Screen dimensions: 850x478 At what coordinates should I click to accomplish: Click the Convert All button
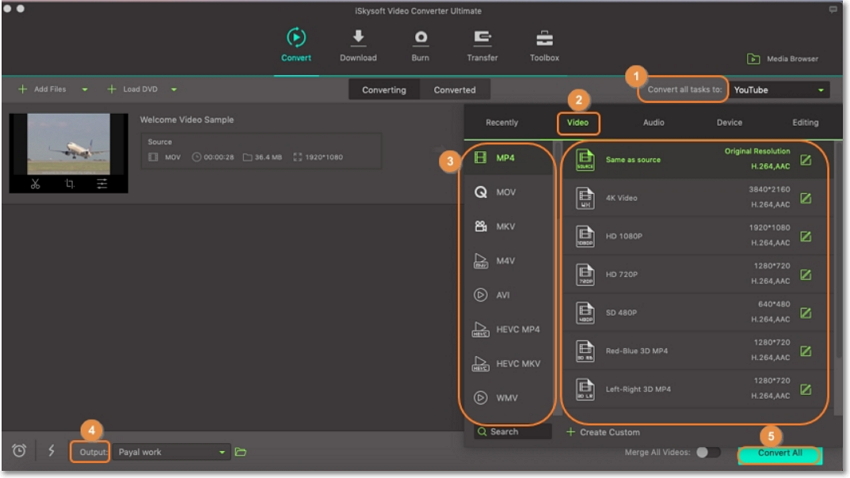click(779, 454)
